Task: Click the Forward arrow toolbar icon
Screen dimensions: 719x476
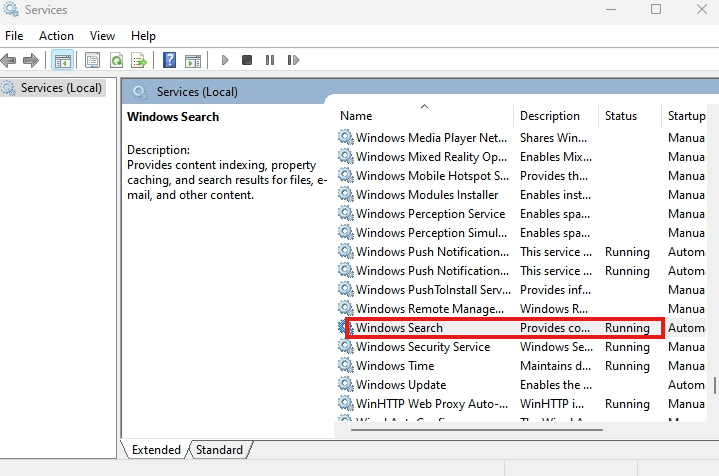Action: tap(30, 60)
